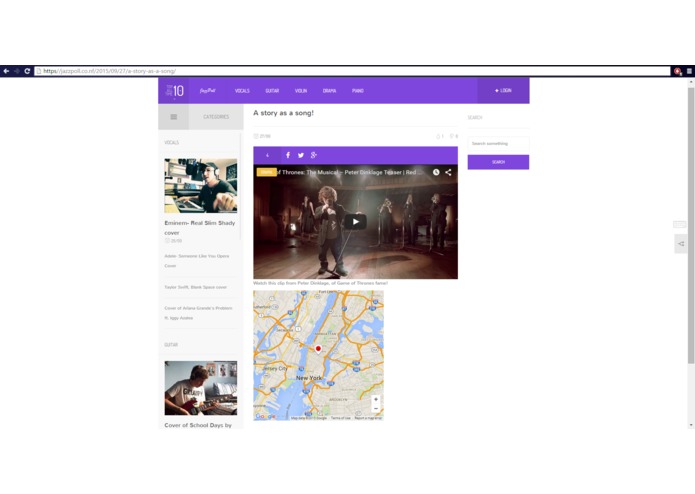695x494 pixels.
Task: Click the 'A story as a song!' heading
Action: [x=283, y=113]
